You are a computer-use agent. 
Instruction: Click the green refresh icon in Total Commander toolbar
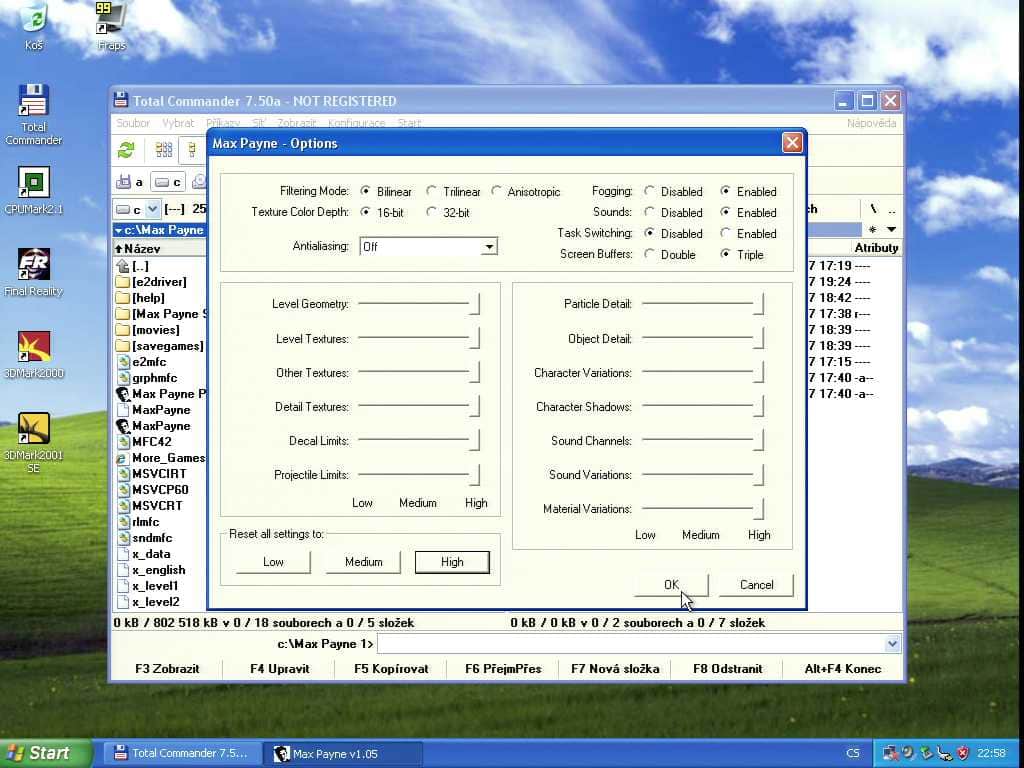pyautogui.click(x=125, y=150)
